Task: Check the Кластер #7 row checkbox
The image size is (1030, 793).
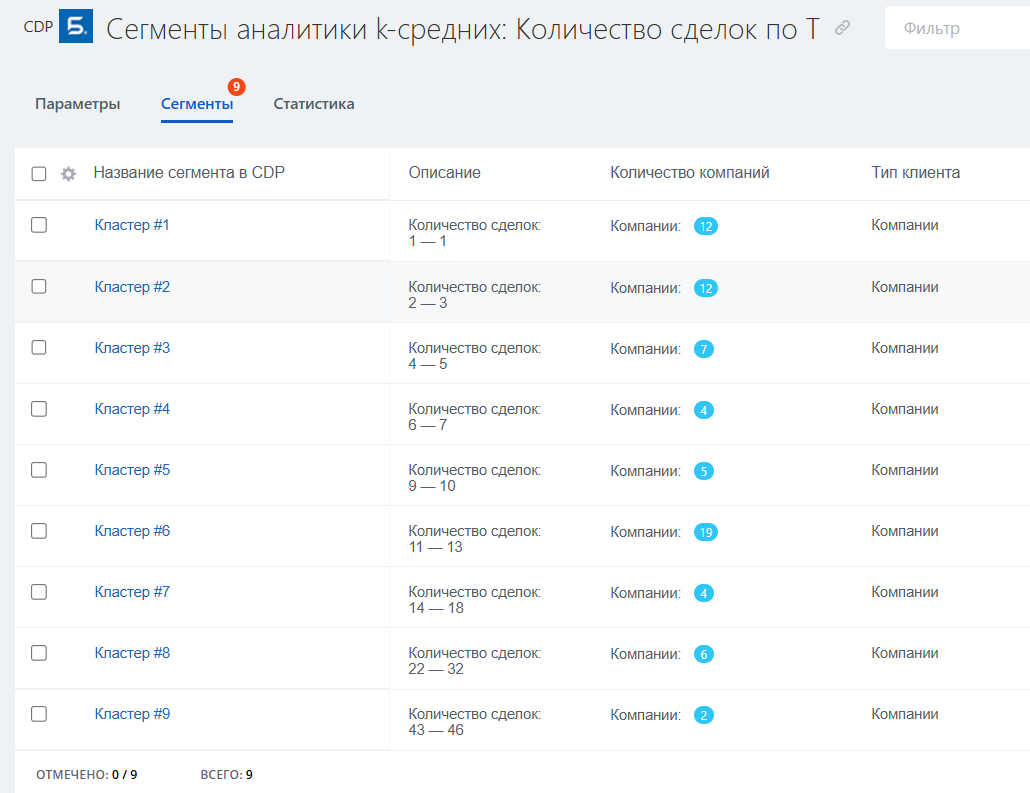Action: [x=39, y=592]
